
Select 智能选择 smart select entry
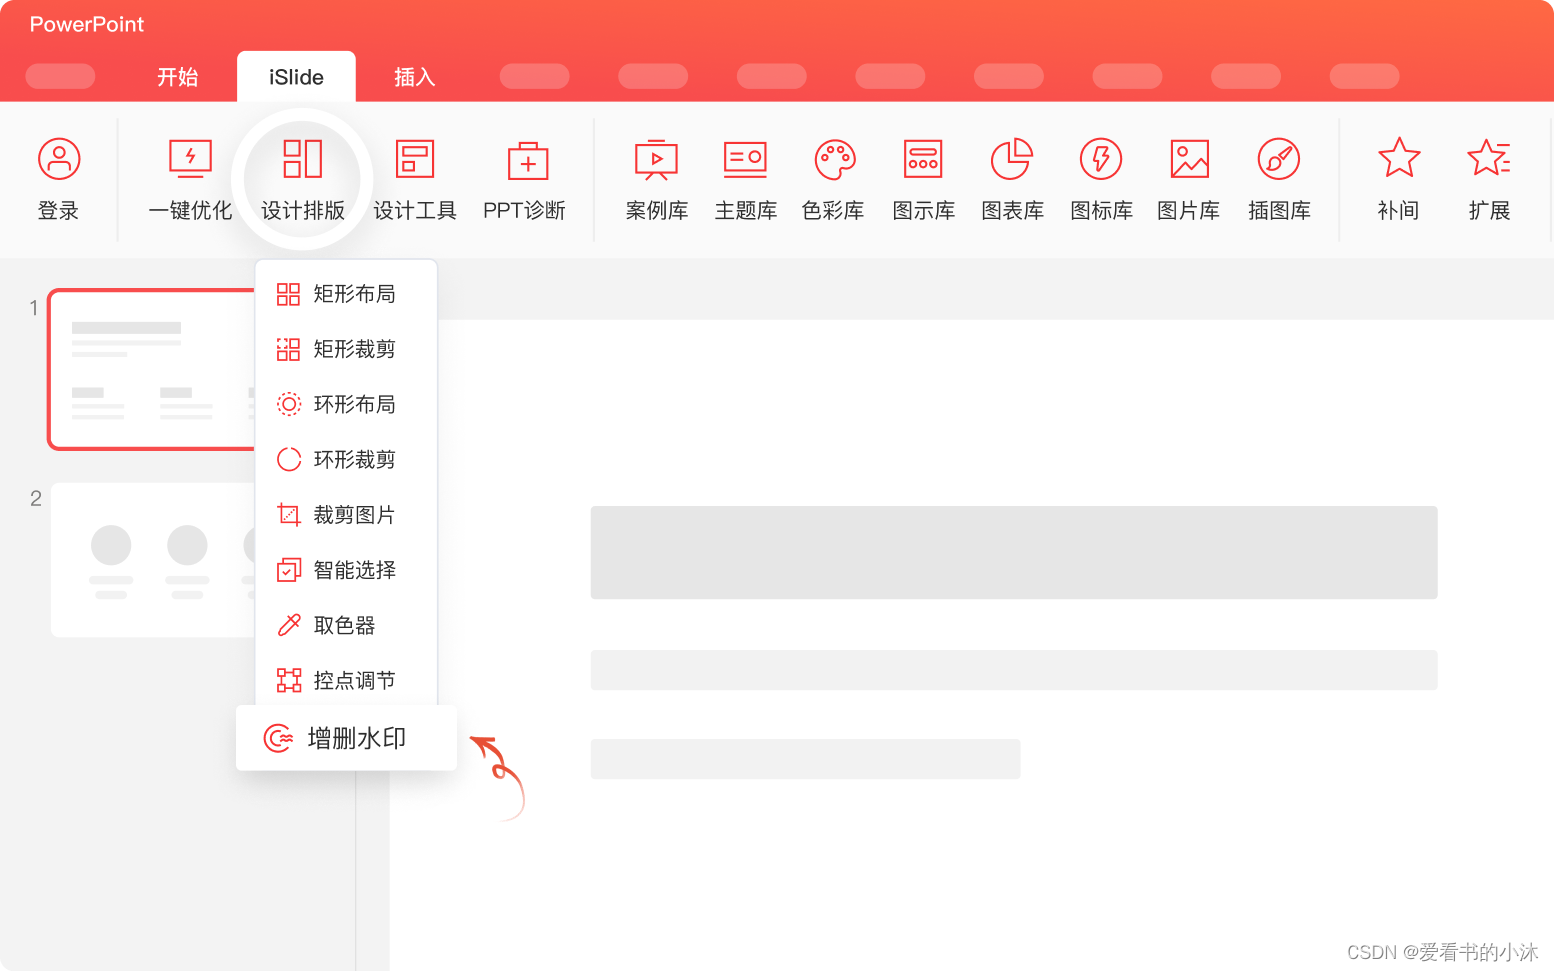[x=346, y=570]
